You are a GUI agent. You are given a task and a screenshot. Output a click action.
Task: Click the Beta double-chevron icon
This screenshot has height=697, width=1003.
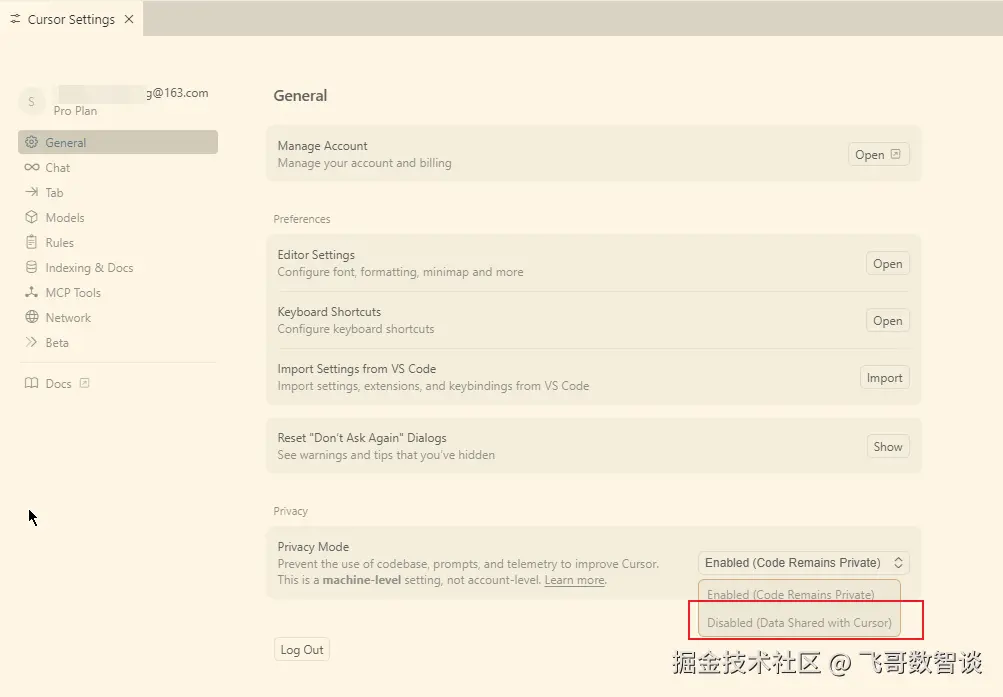(31, 341)
